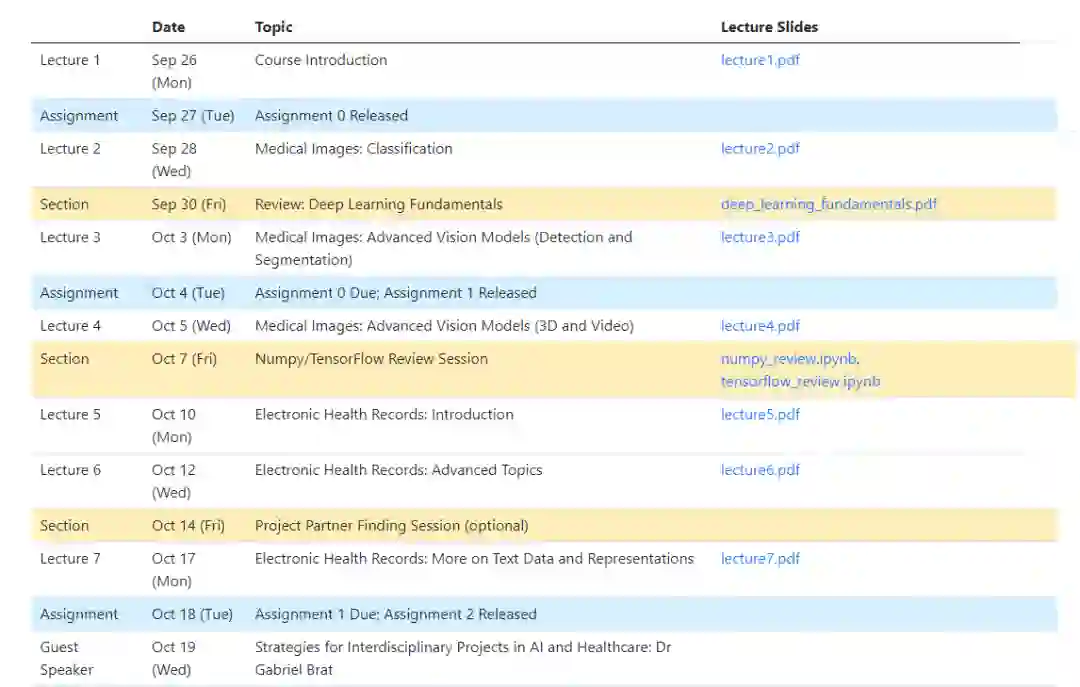Screen dimensions: 1080x687
Task: Open lecture6.pdf slides
Action: 760,470
